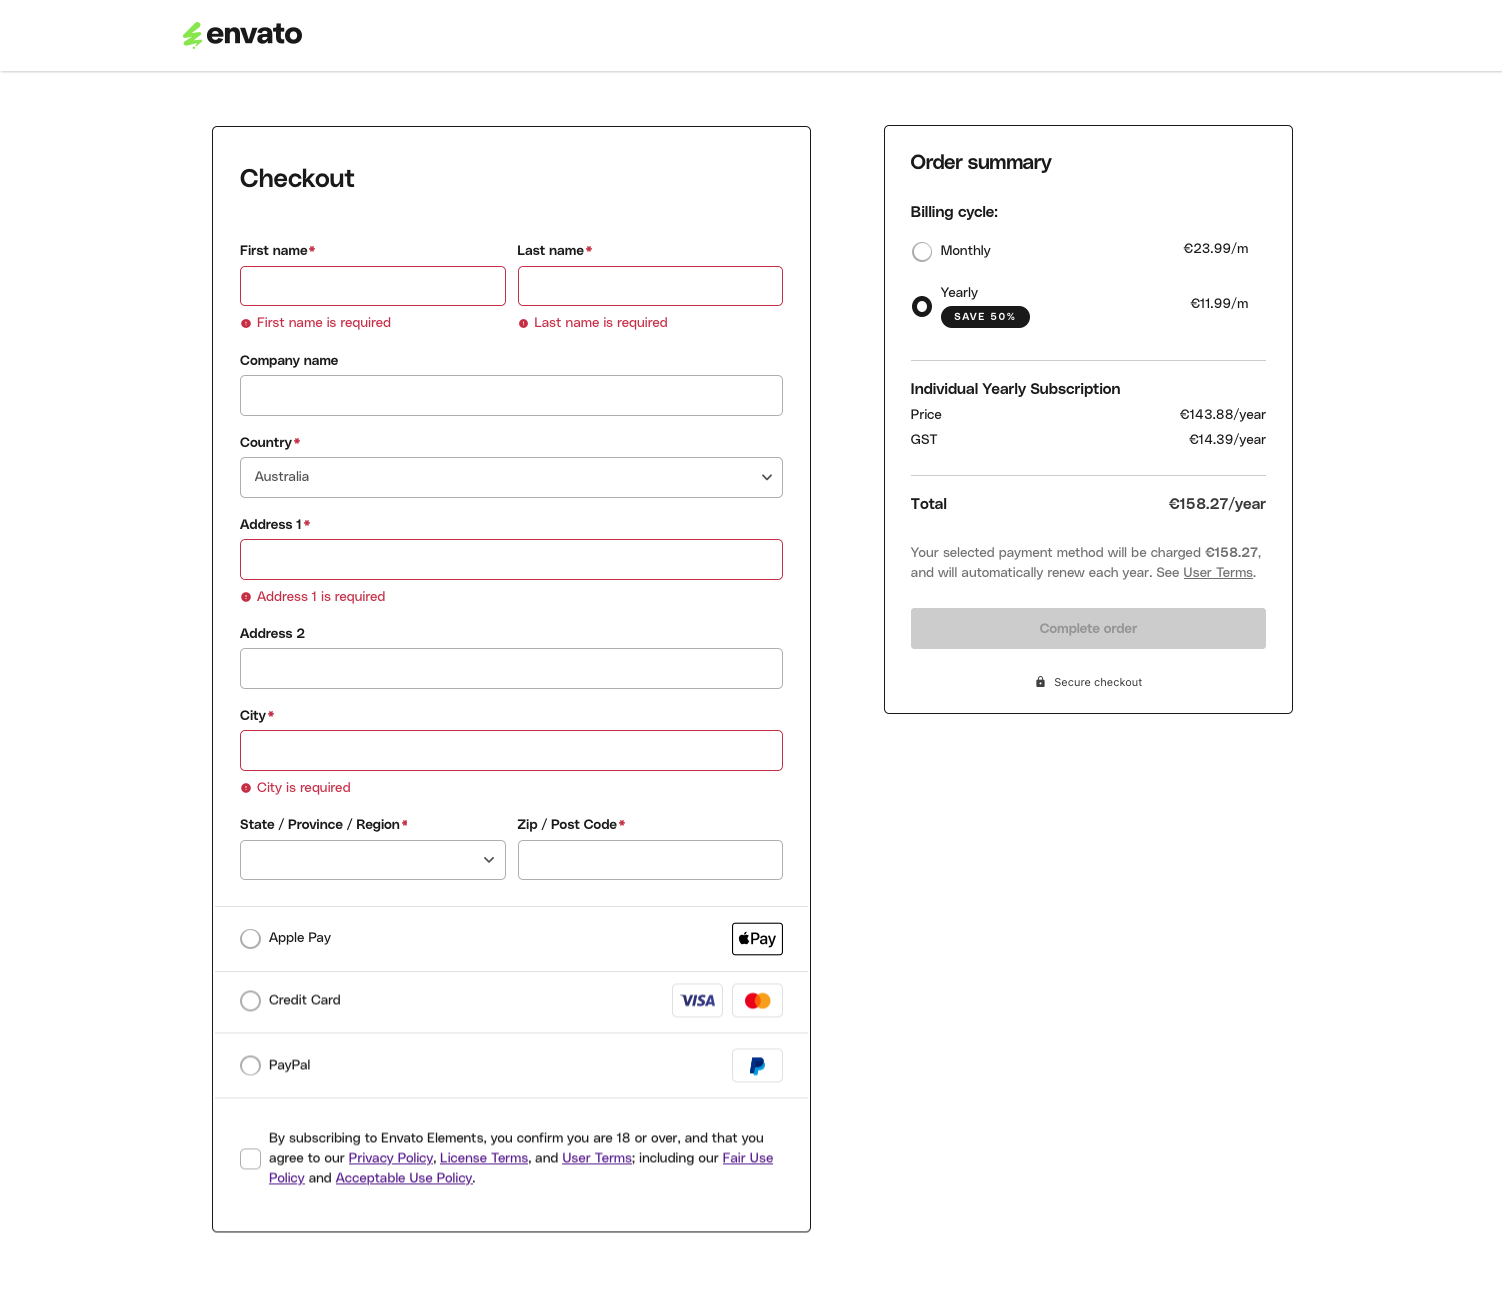Viewport: 1502px width, 1315px height.
Task: Click the Apple Pay payment icon
Action: point(757,938)
